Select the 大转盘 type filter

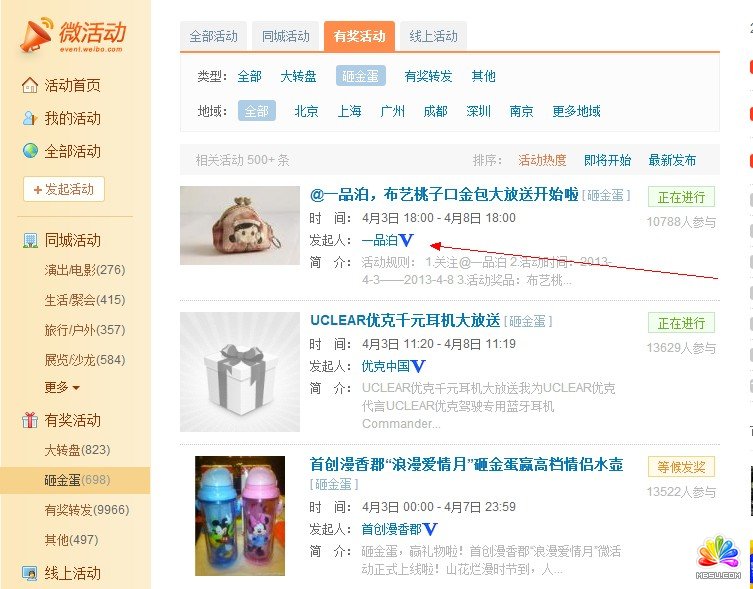tap(298, 76)
